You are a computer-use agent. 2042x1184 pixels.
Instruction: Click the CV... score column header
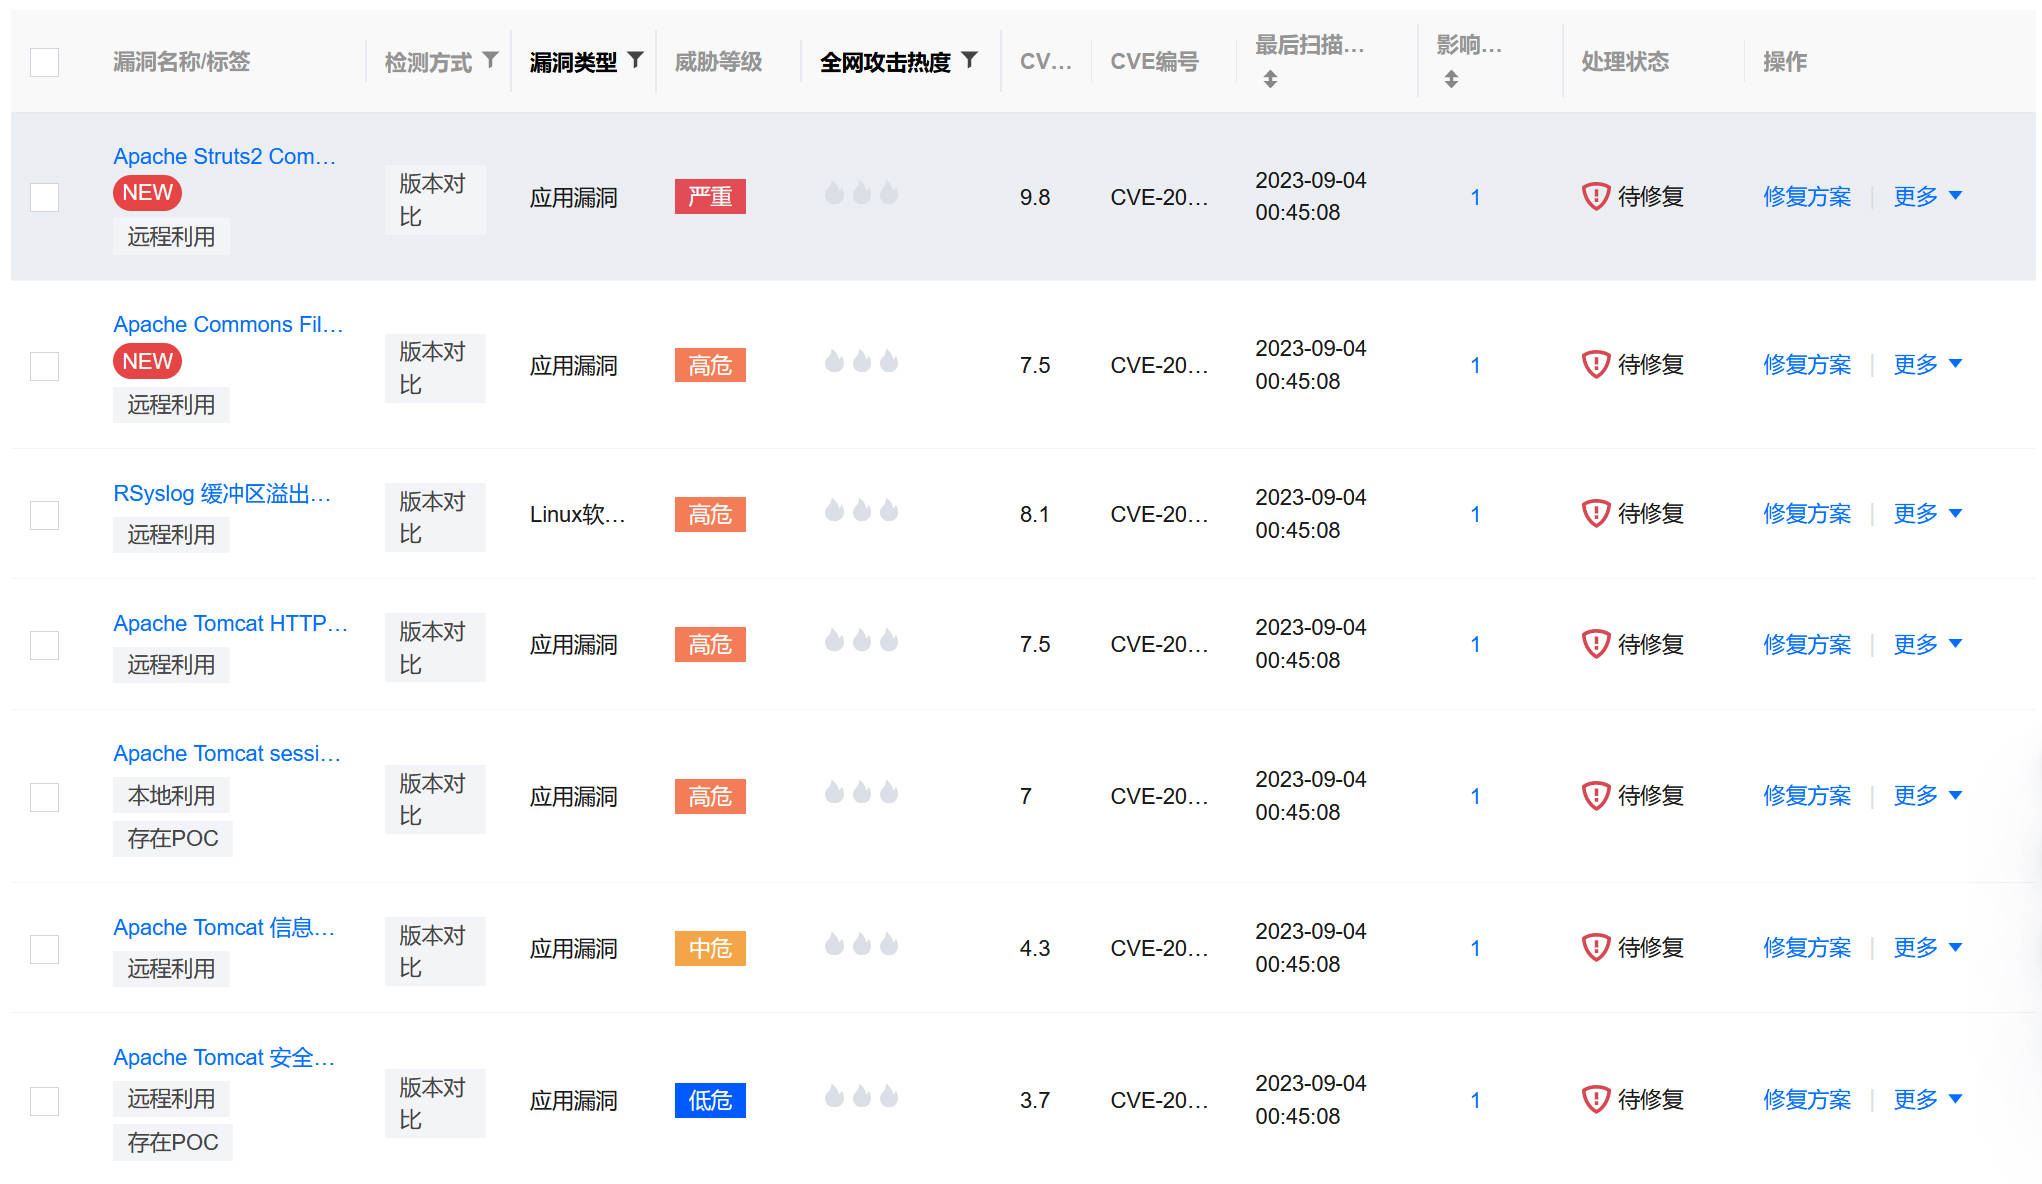pyautogui.click(x=1045, y=62)
